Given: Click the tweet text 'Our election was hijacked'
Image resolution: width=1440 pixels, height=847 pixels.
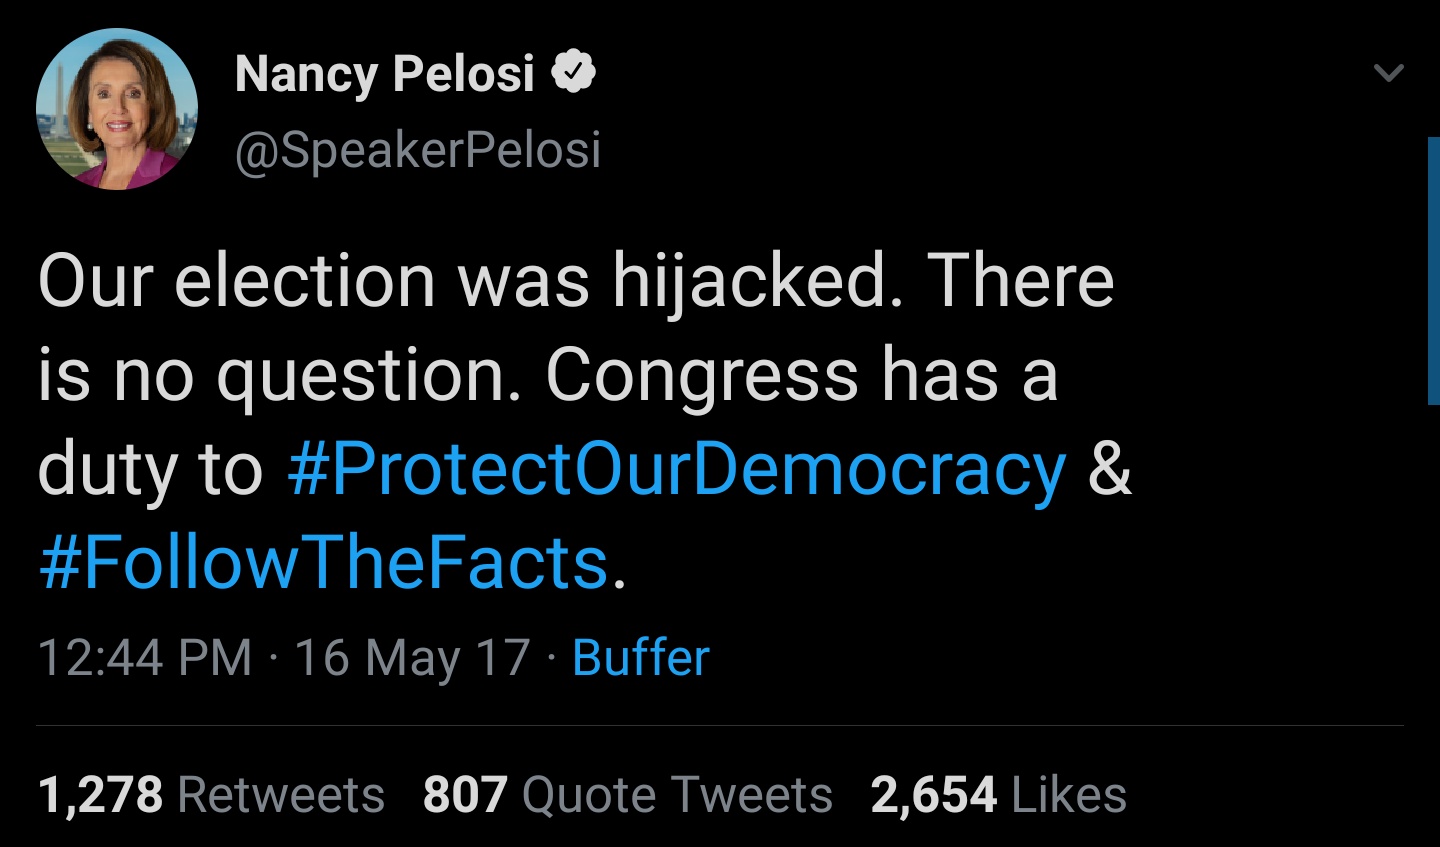Looking at the screenshot, I should click(462, 281).
